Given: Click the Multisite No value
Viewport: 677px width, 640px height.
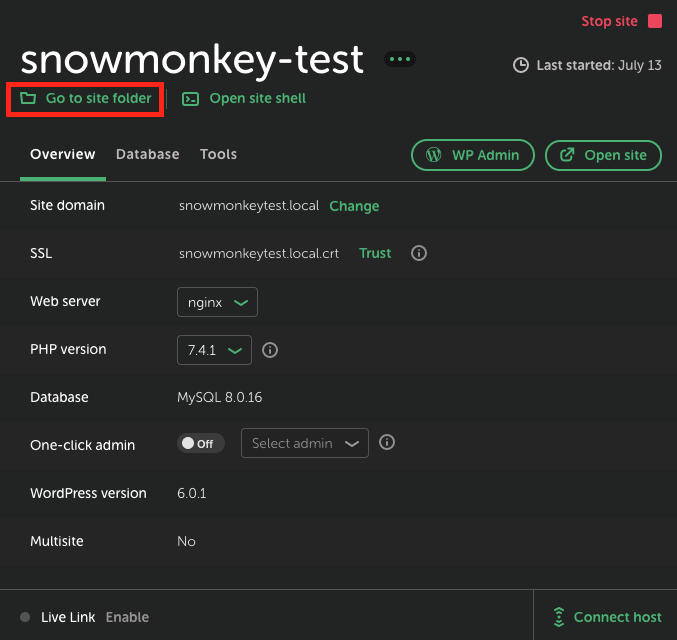Looking at the screenshot, I should pyautogui.click(x=186, y=541).
